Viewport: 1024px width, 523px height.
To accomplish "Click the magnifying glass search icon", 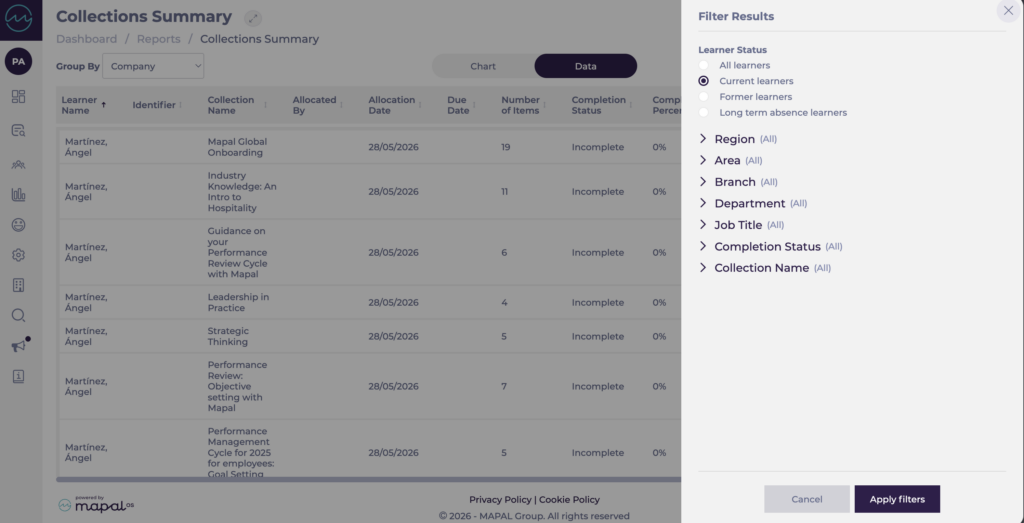I will [x=18, y=315].
